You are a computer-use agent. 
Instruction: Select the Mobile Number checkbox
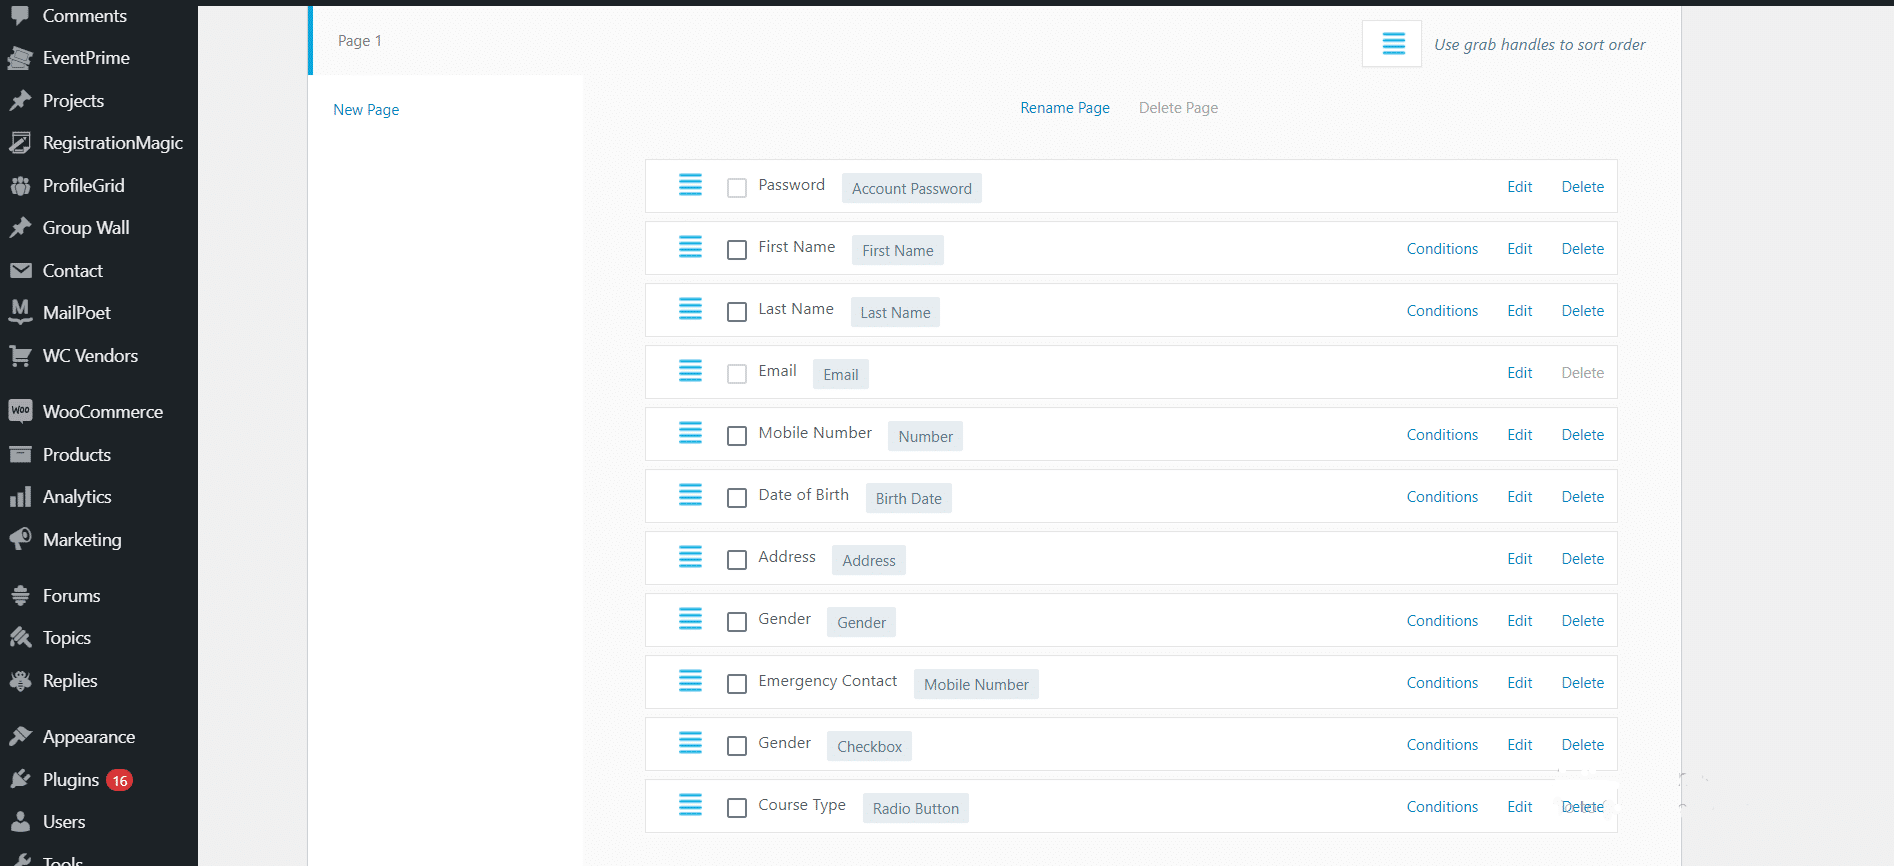coord(737,436)
